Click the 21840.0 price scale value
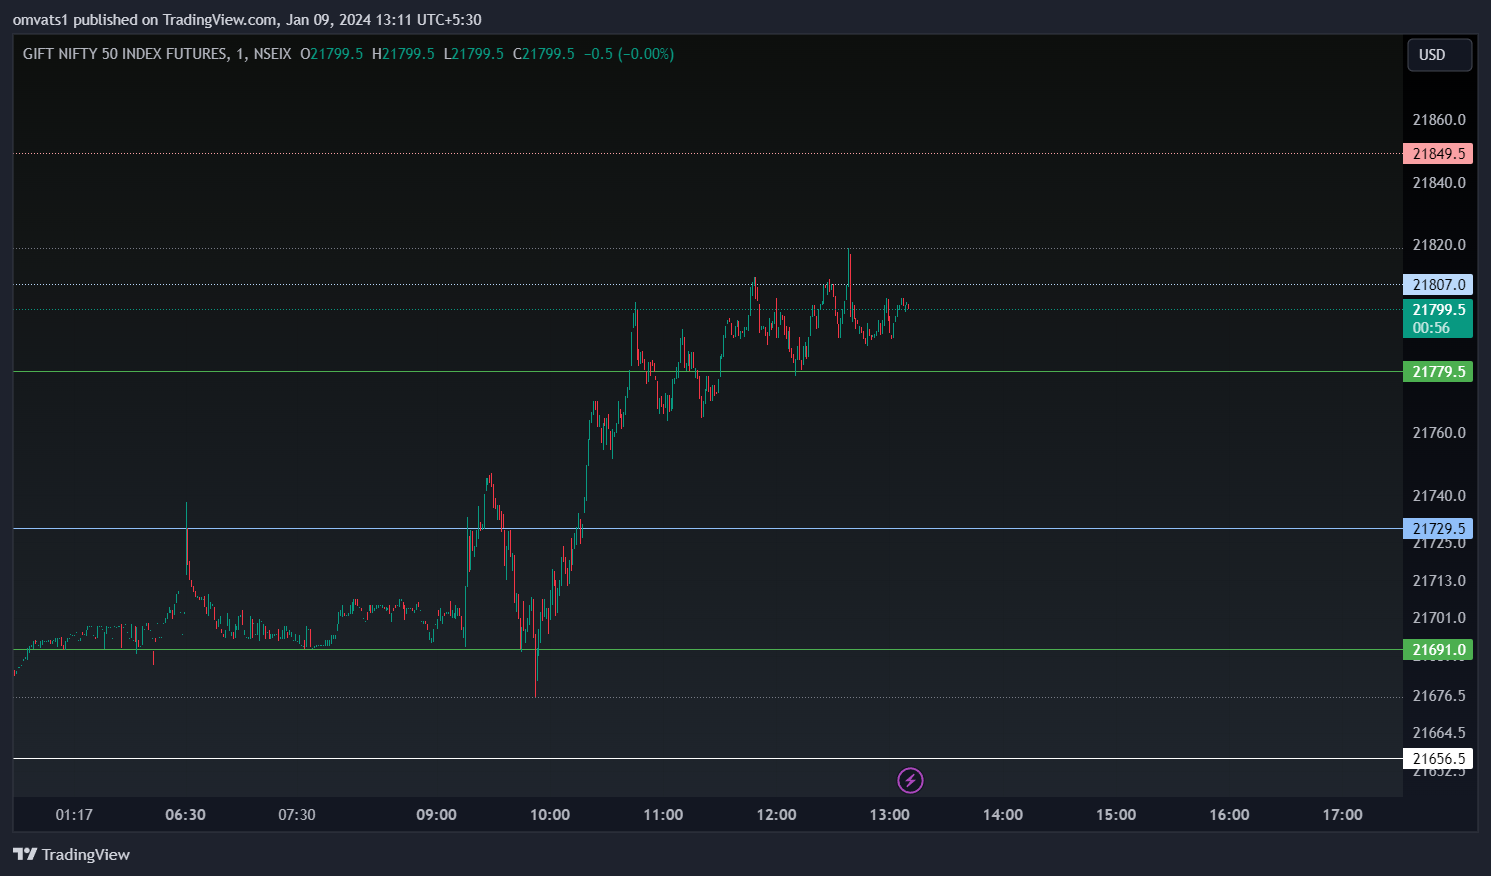 (1439, 183)
